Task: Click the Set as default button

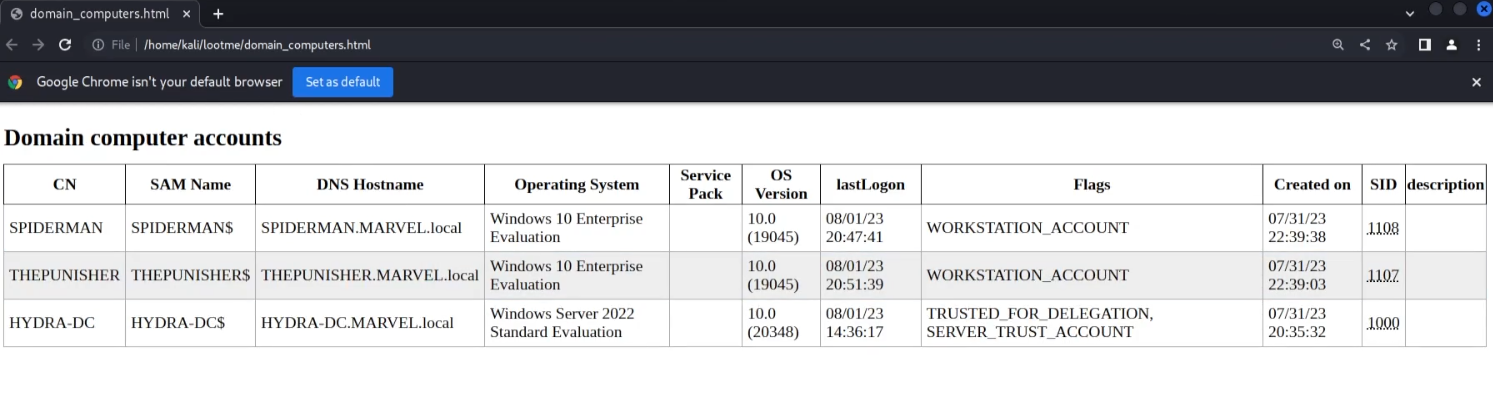Action: point(342,82)
